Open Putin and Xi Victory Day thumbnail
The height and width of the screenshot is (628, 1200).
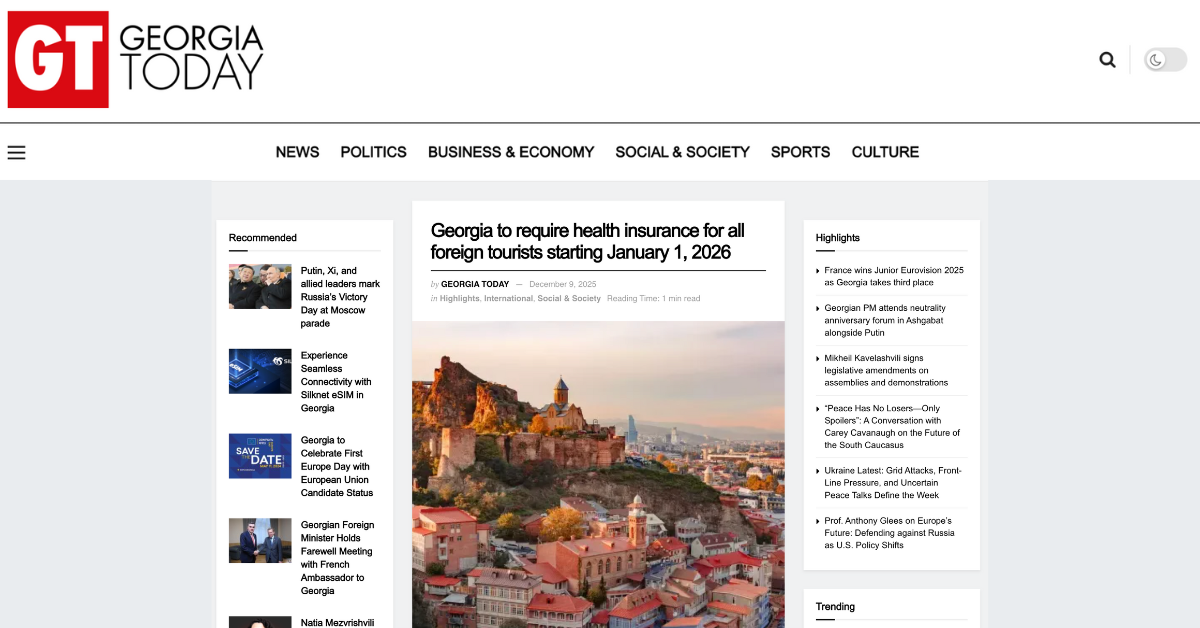[260, 286]
